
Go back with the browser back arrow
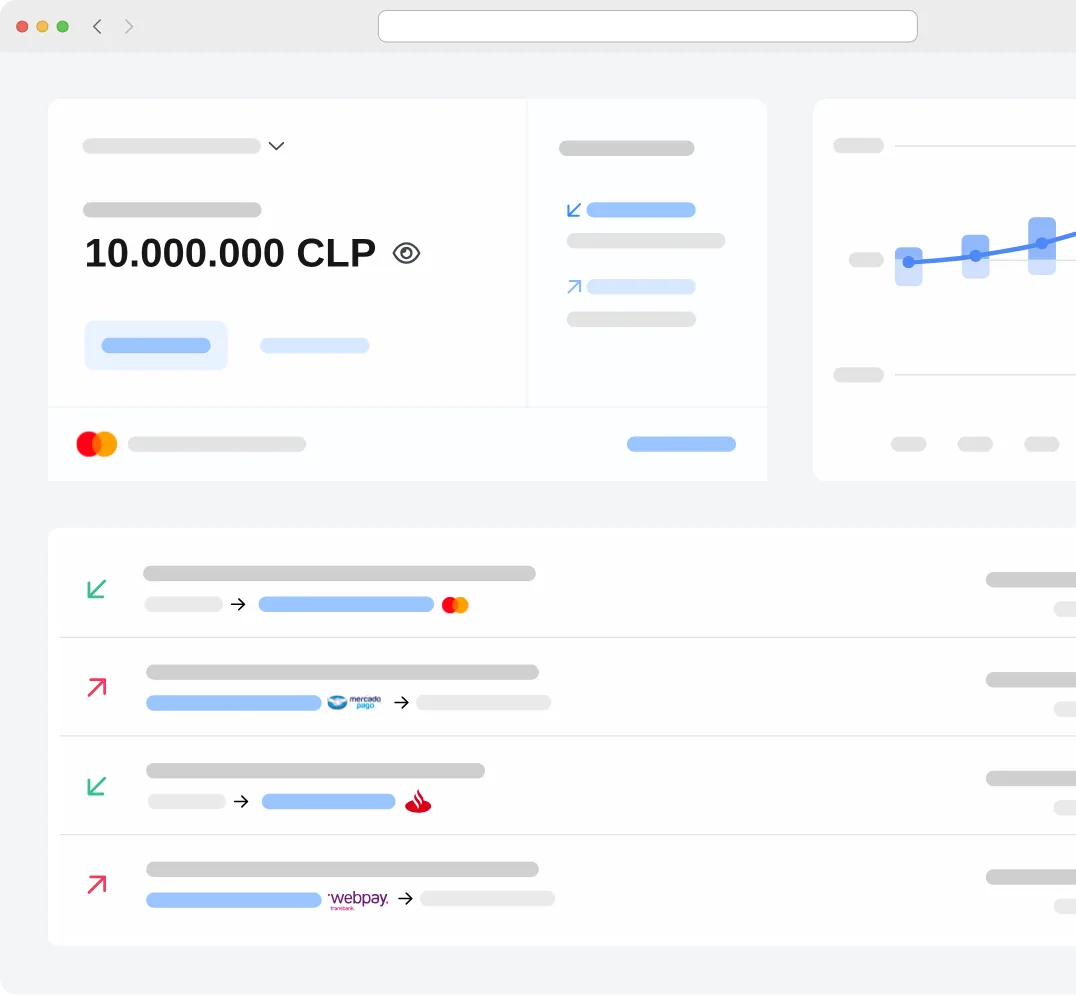coord(97,27)
